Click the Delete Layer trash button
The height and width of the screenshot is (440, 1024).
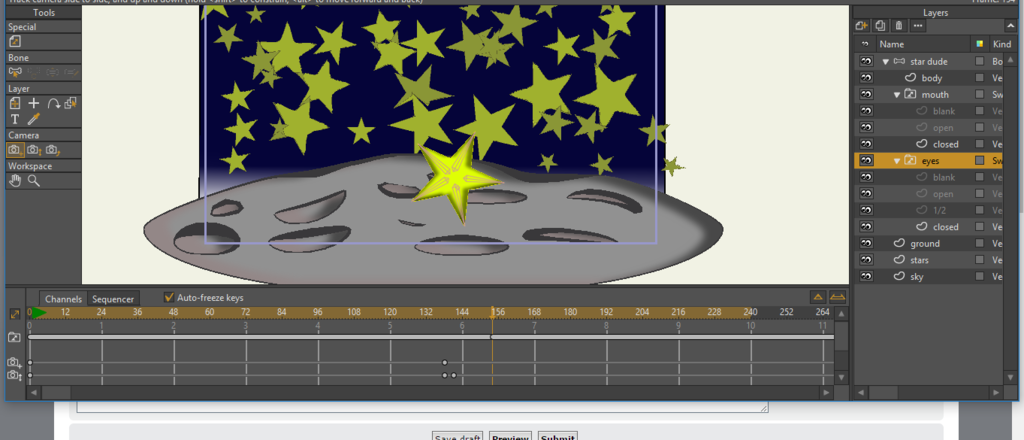(899, 25)
